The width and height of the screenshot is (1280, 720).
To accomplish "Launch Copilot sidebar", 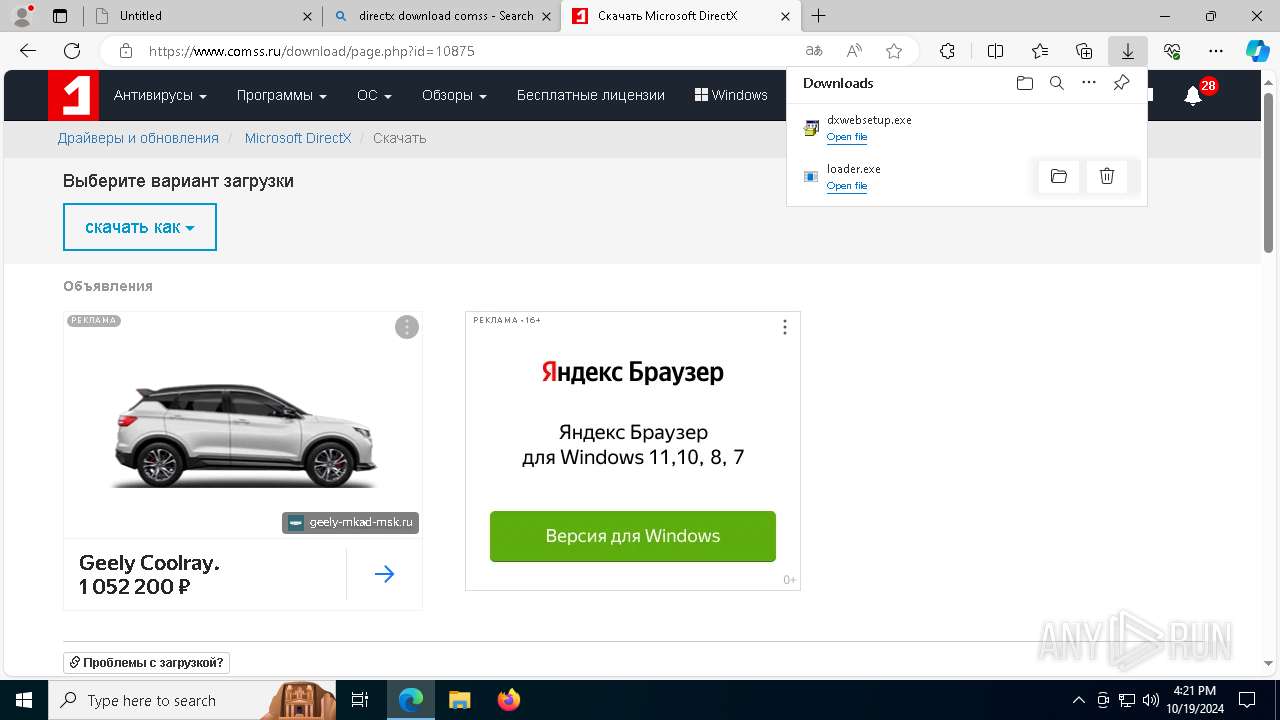I will tap(1257, 51).
